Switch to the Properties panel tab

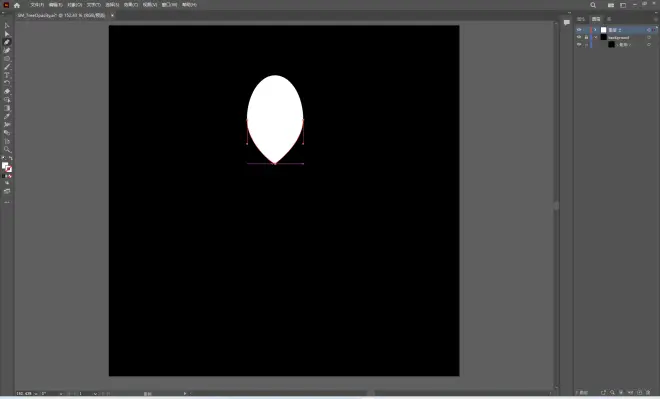(581, 19)
